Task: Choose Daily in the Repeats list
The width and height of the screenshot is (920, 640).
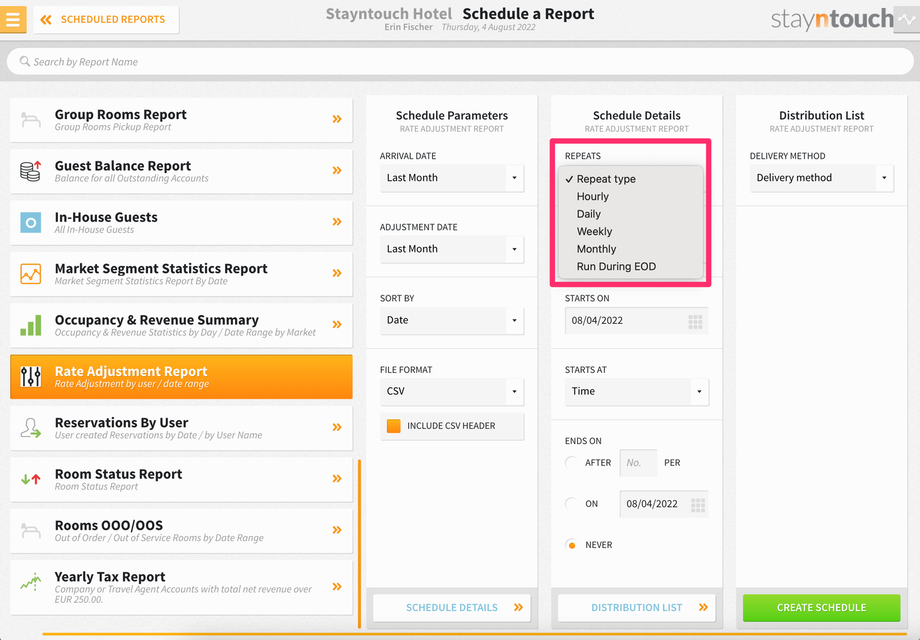Action: point(631,214)
